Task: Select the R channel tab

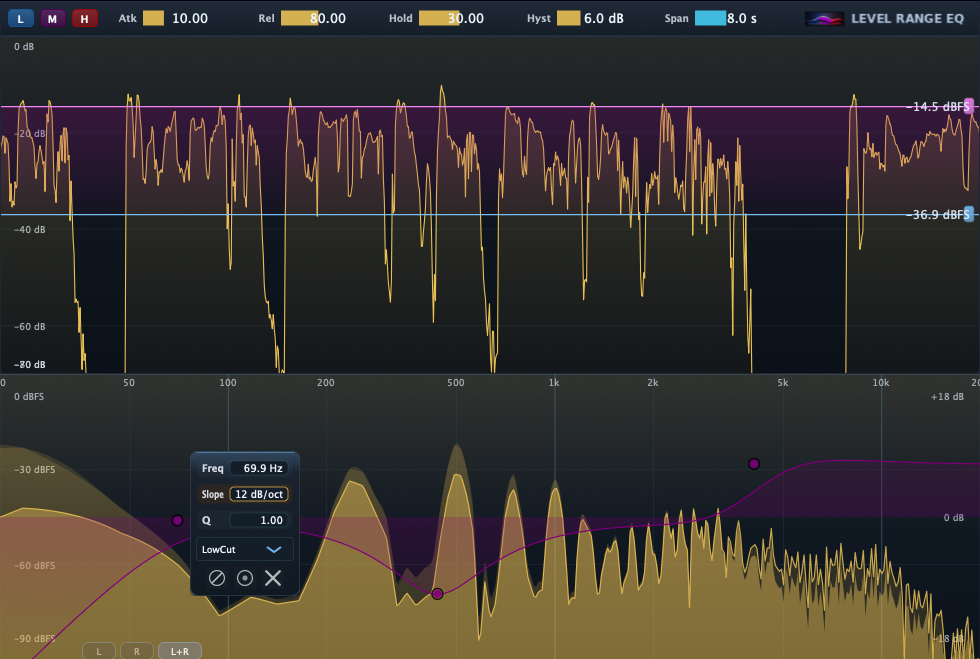Action: point(136,650)
